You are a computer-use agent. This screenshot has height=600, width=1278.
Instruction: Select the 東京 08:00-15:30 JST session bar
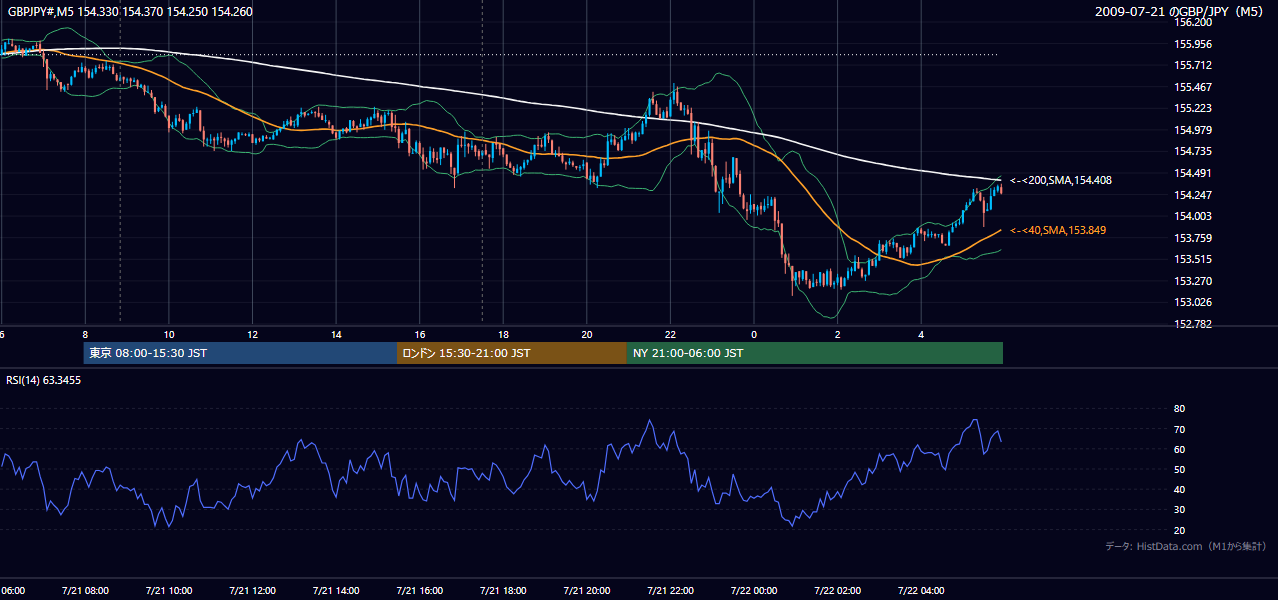coord(240,353)
